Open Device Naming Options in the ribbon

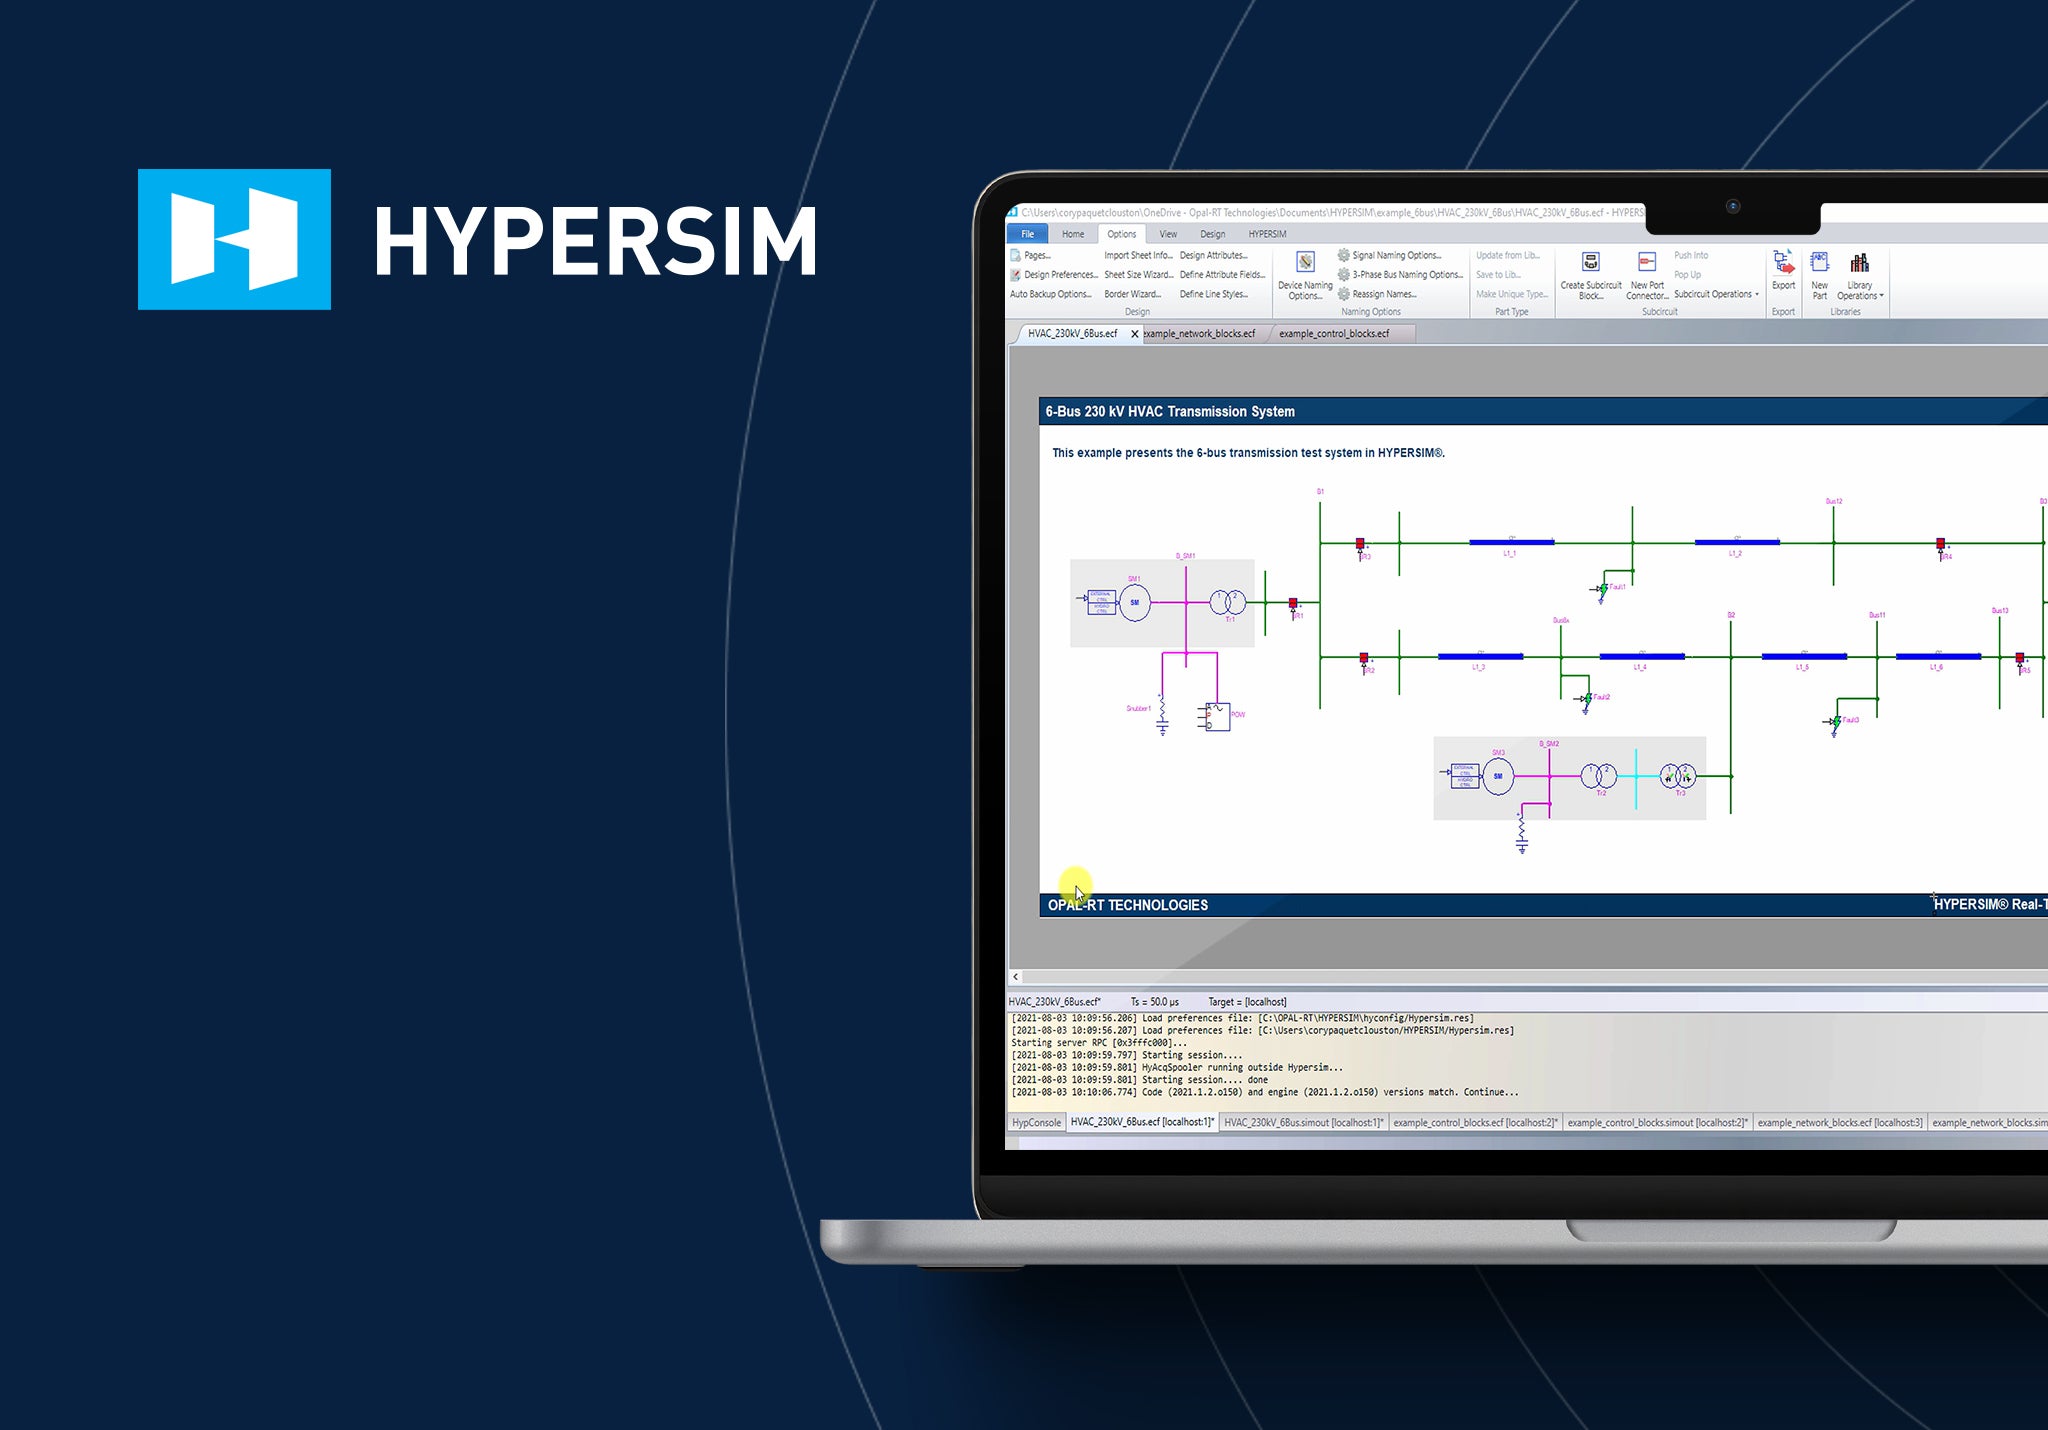pyautogui.click(x=1305, y=262)
